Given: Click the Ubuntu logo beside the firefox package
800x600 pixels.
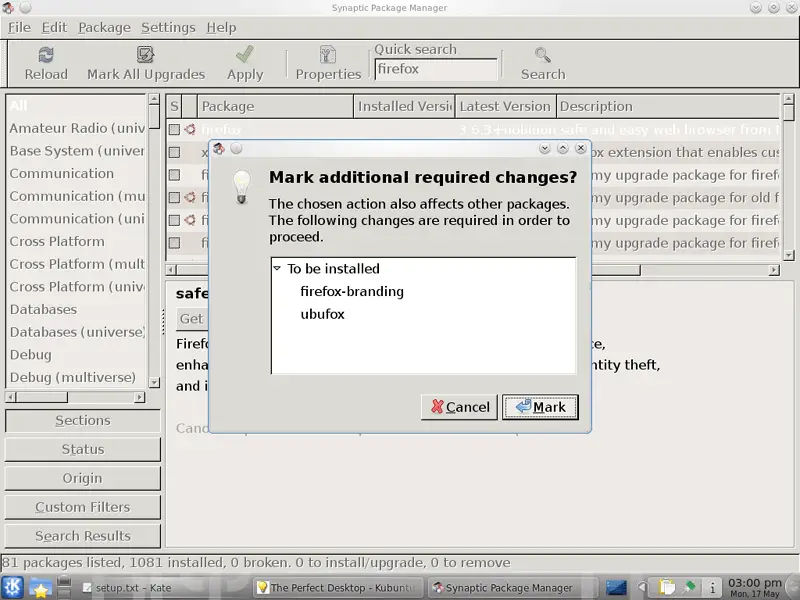Looking at the screenshot, I should pyautogui.click(x=190, y=129).
